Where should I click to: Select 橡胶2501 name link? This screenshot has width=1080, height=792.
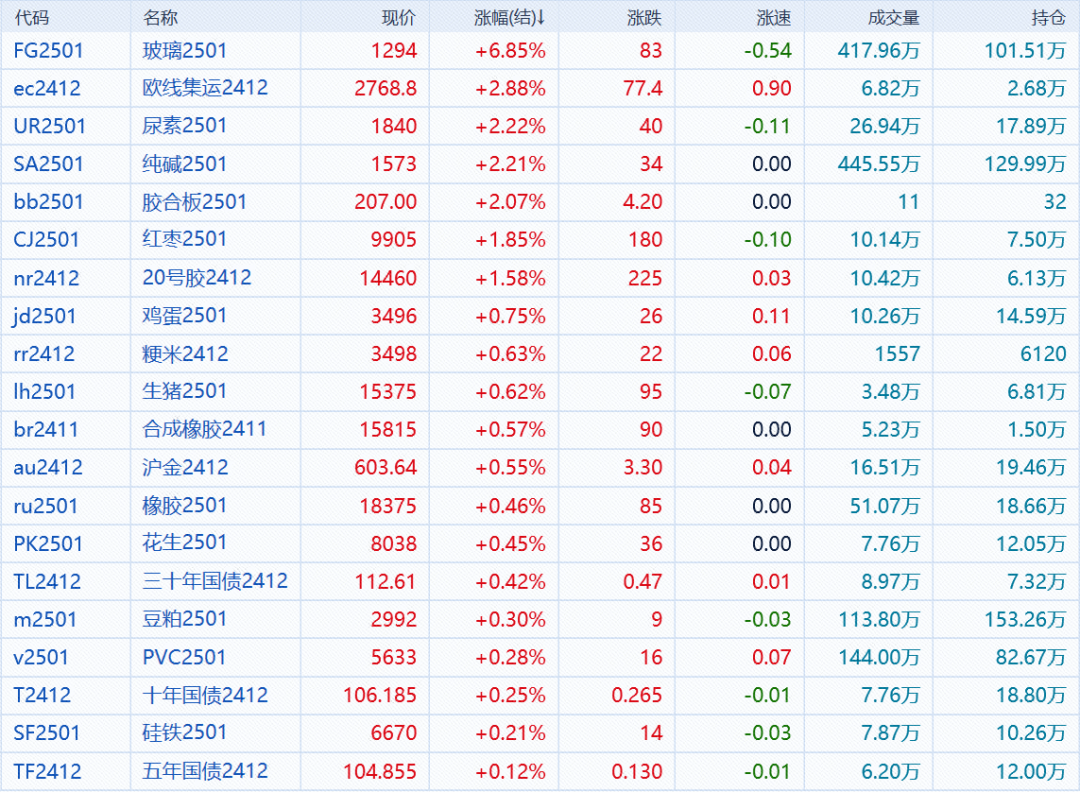pyautogui.click(x=185, y=506)
